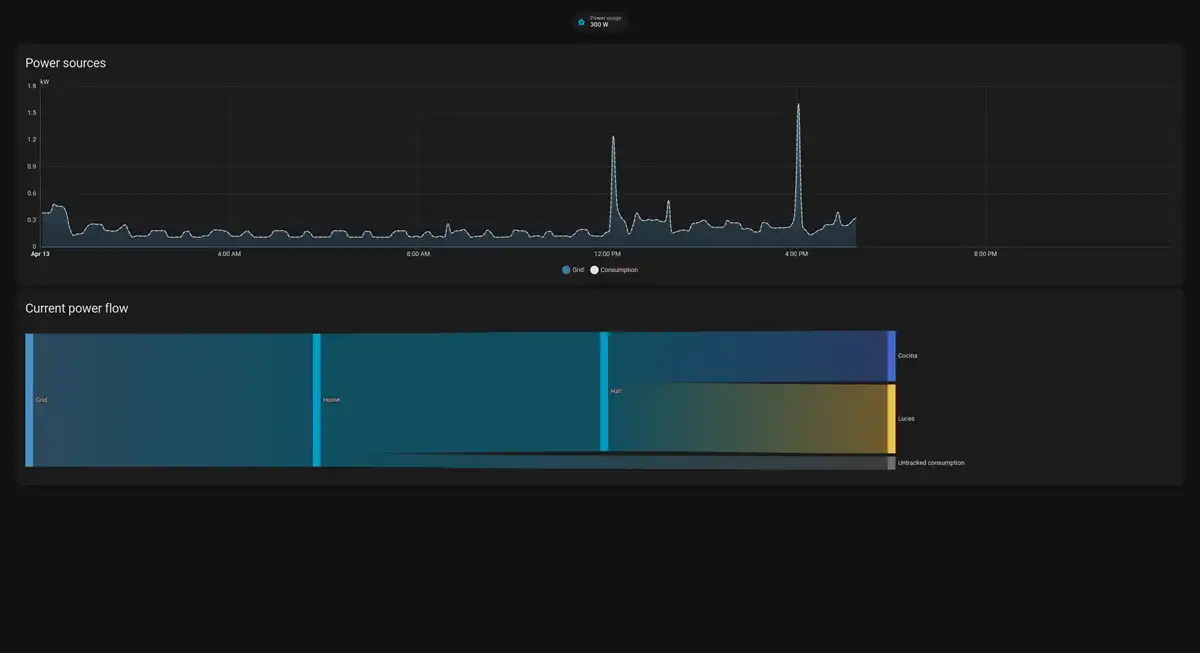
Task: Click the Power sources card title
Action: pyautogui.click(x=65, y=63)
